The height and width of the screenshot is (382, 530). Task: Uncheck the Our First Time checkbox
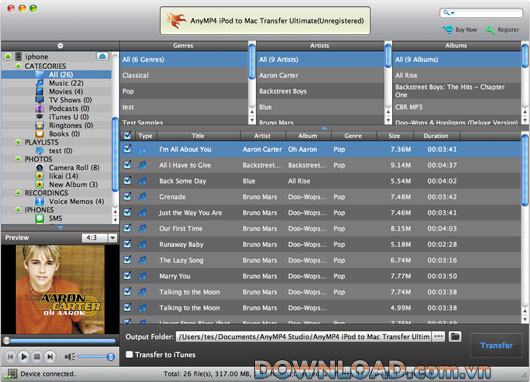pos(127,228)
